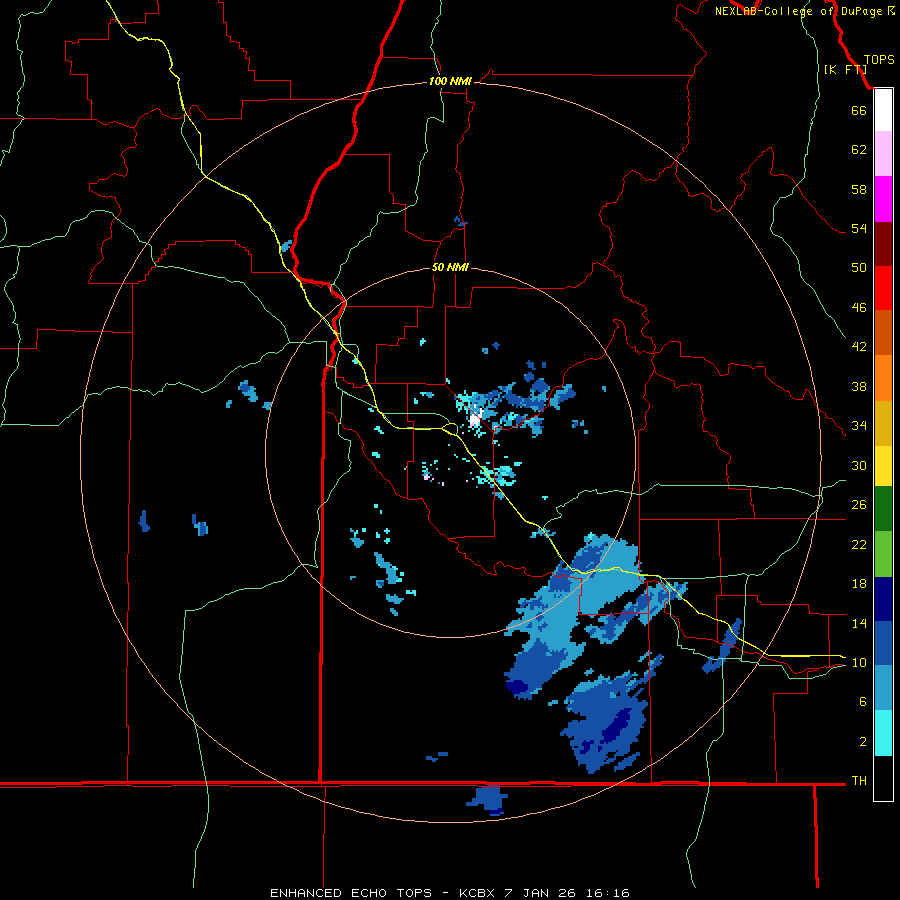
Task: Click the light green legend swatch
Action: (x=883, y=554)
